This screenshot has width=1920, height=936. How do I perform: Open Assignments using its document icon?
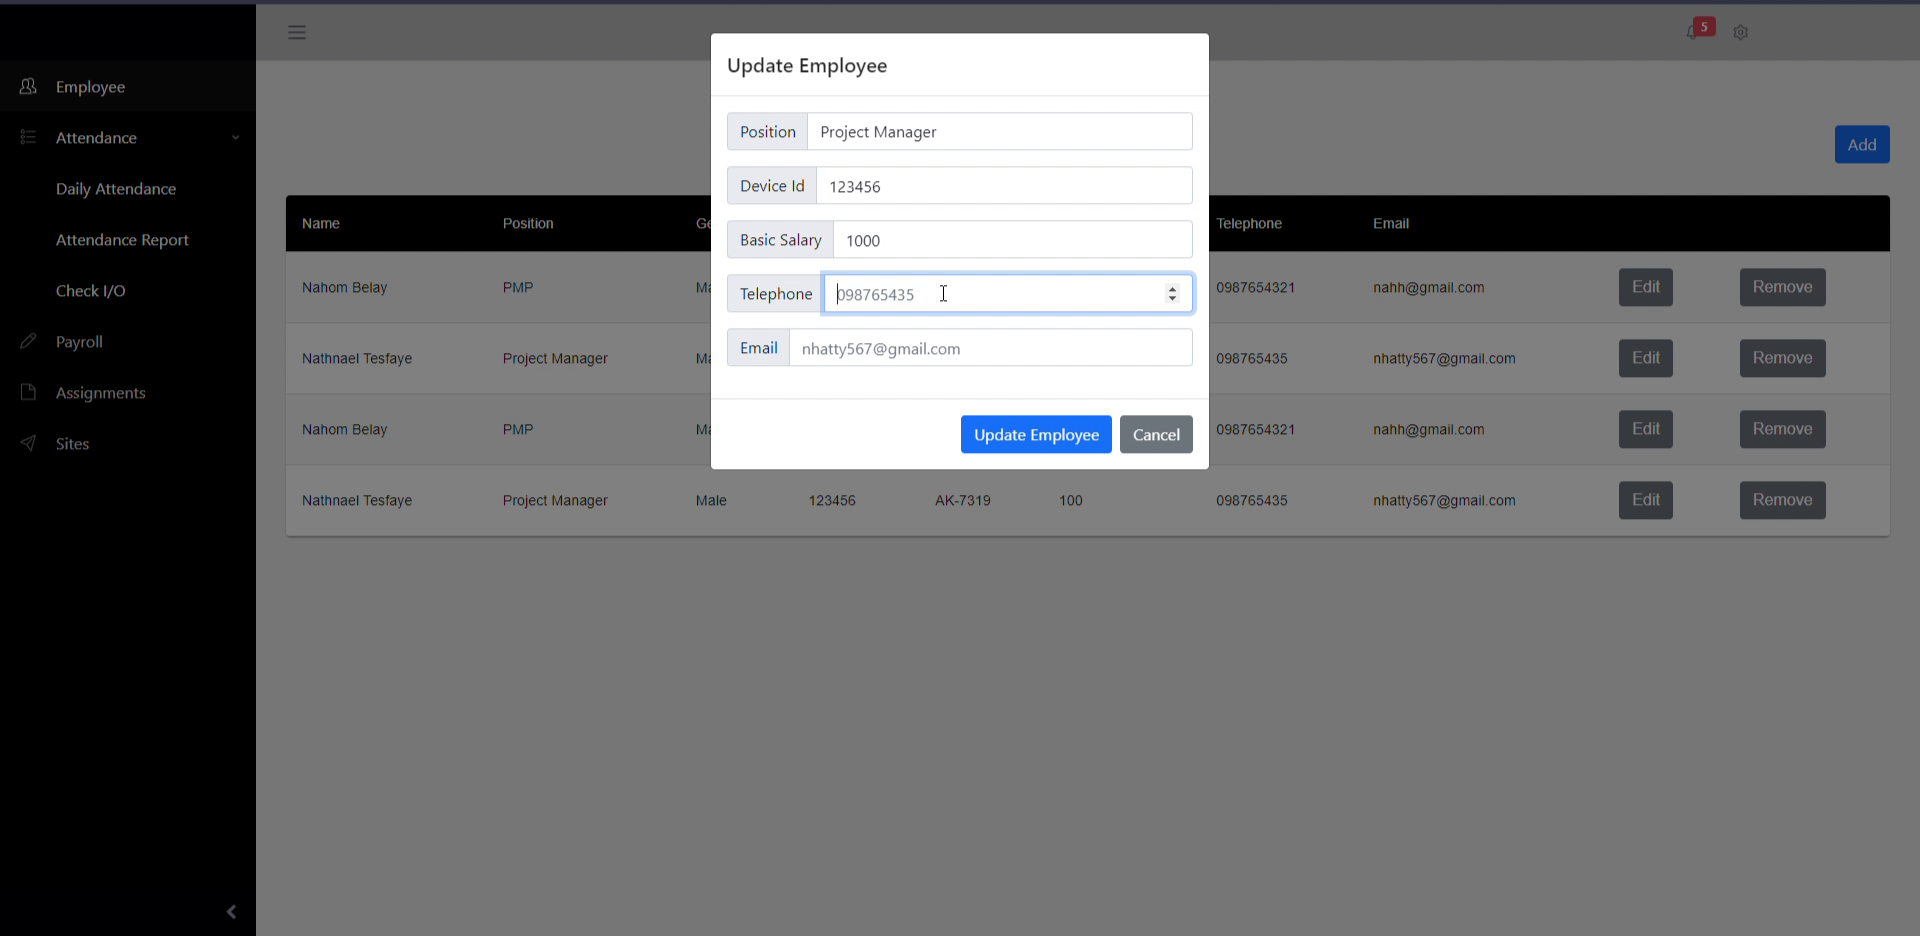28,392
